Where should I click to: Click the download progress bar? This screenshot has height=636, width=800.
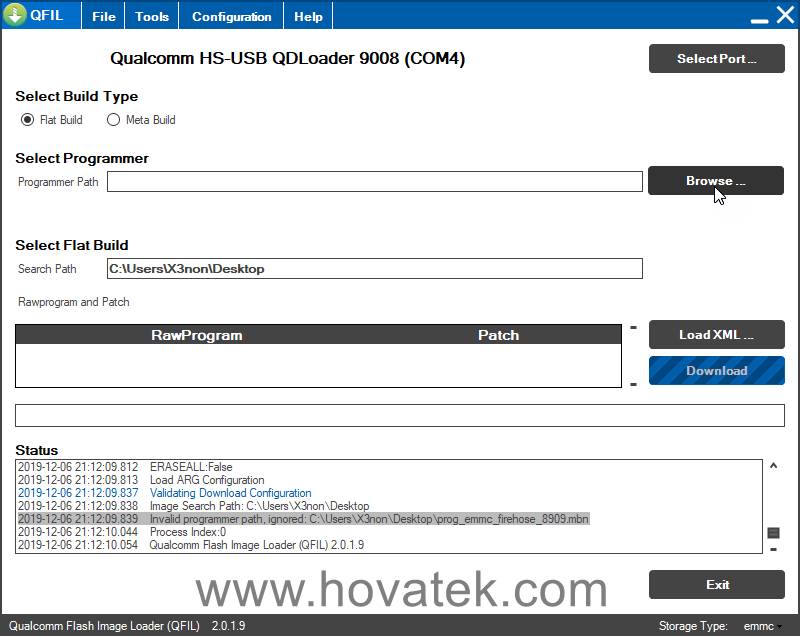[399, 415]
